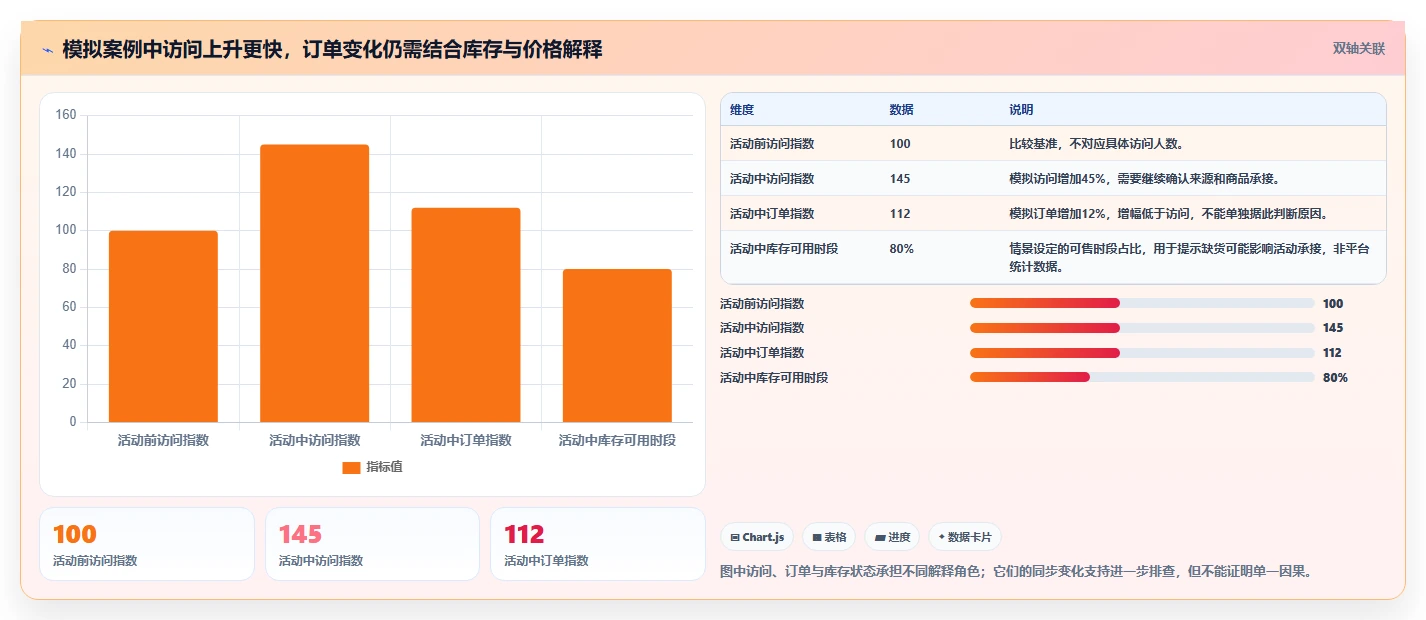Viewport: 1426px width, 620px height.
Task: Click the 表格 chip icon
Action: point(817,538)
